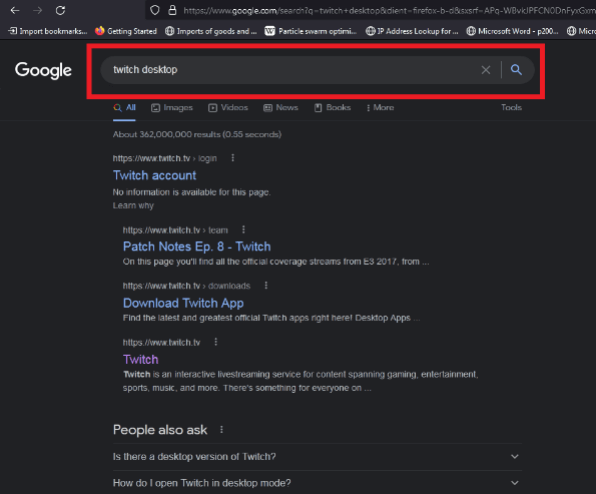Click the blue magnifier search button
This screenshot has width=596, height=494.
(x=516, y=70)
